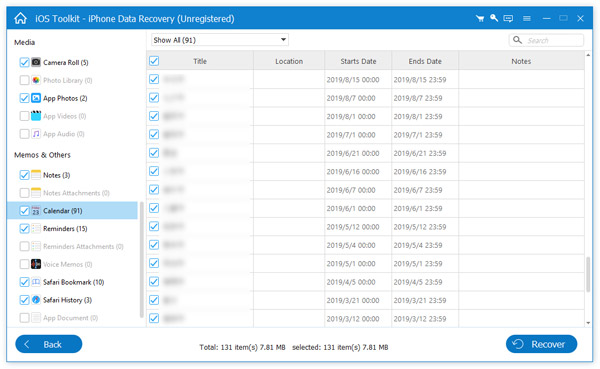Viewport: 600px width, 369px height.
Task: Select the Reminders (15) category label
Action: click(x=65, y=229)
